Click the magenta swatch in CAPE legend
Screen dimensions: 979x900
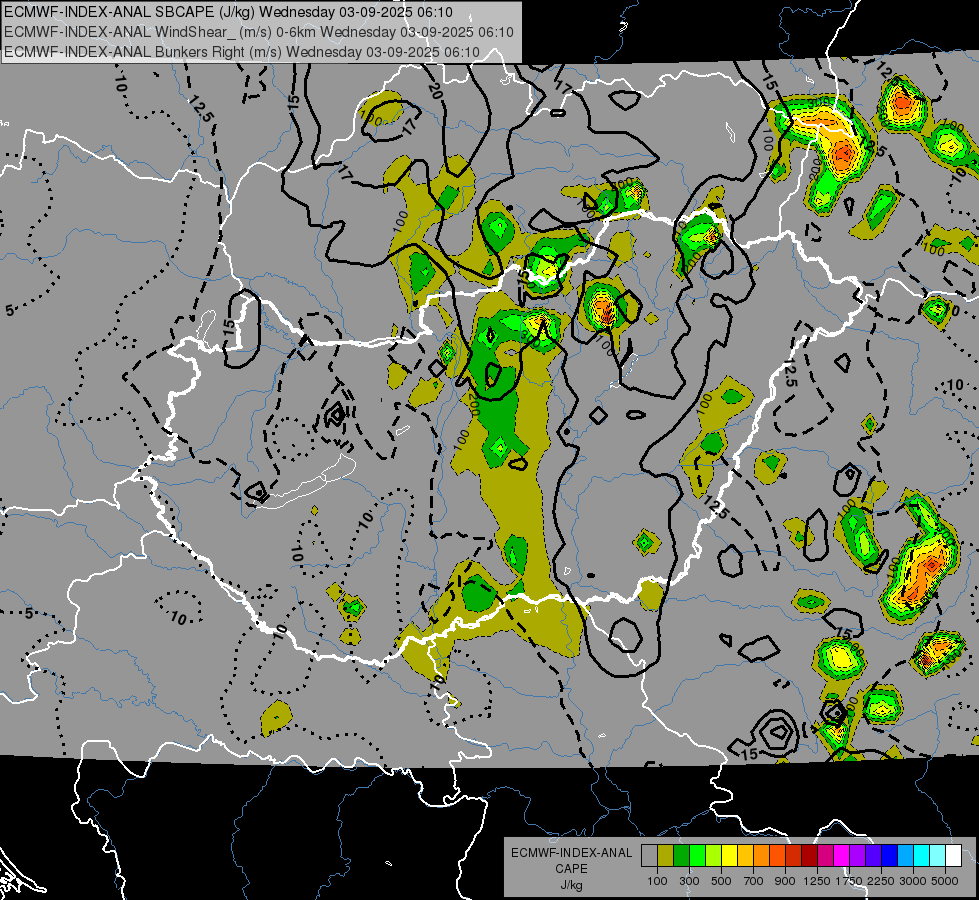(x=842, y=856)
